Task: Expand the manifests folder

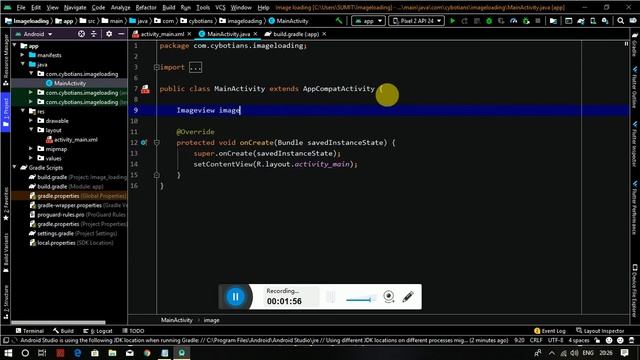Action: click(23, 55)
